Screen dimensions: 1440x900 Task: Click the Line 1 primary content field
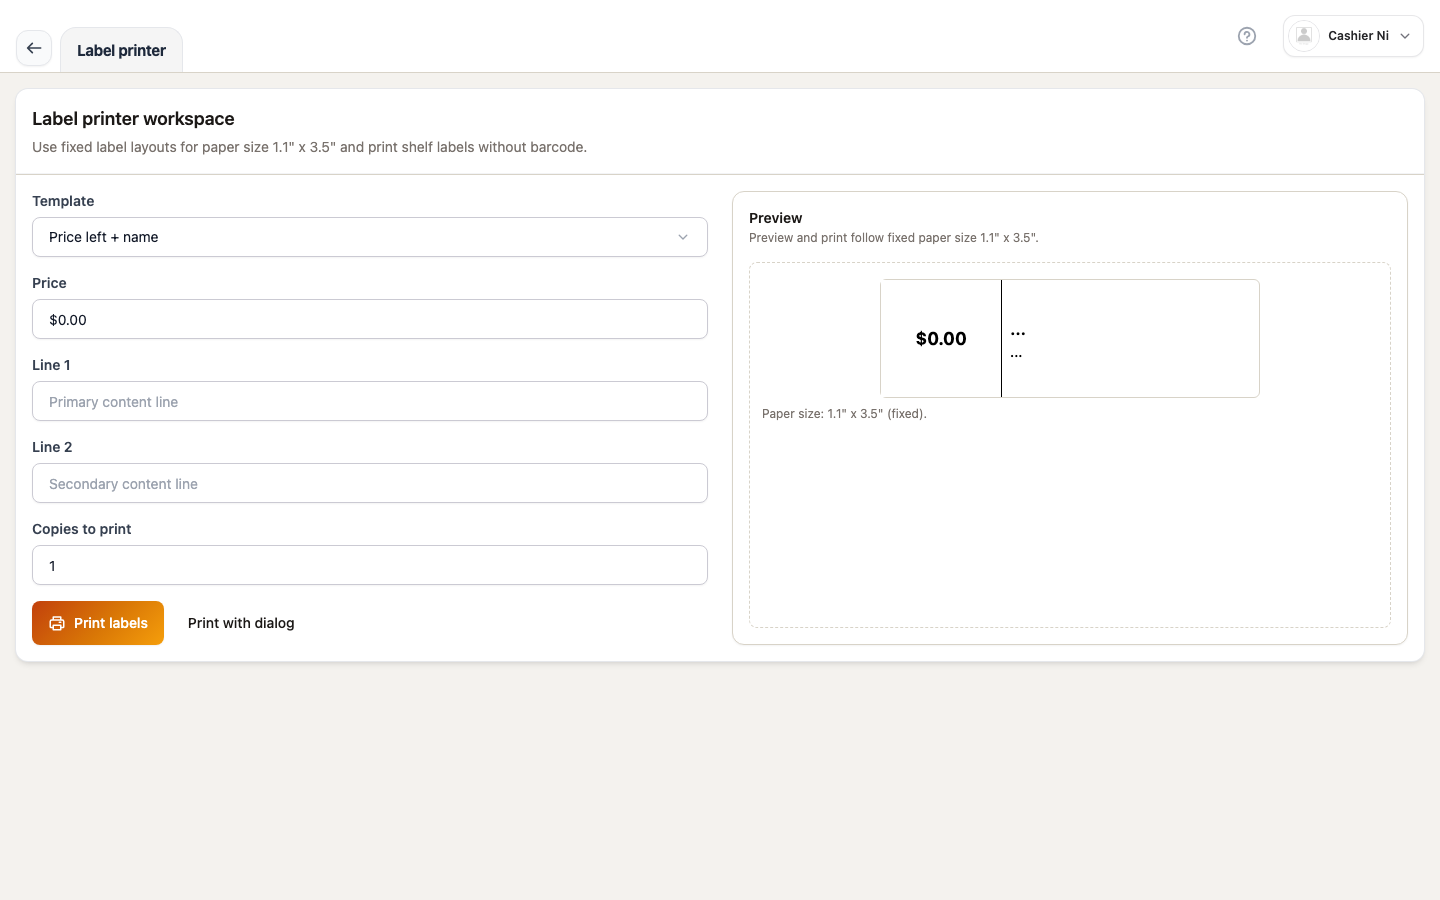[370, 401]
